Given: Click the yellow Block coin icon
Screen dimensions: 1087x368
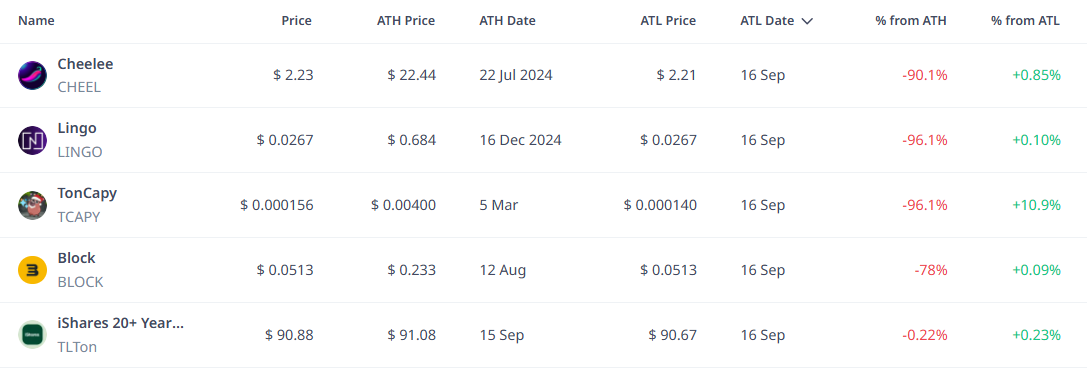Looking at the screenshot, I should coord(32,270).
